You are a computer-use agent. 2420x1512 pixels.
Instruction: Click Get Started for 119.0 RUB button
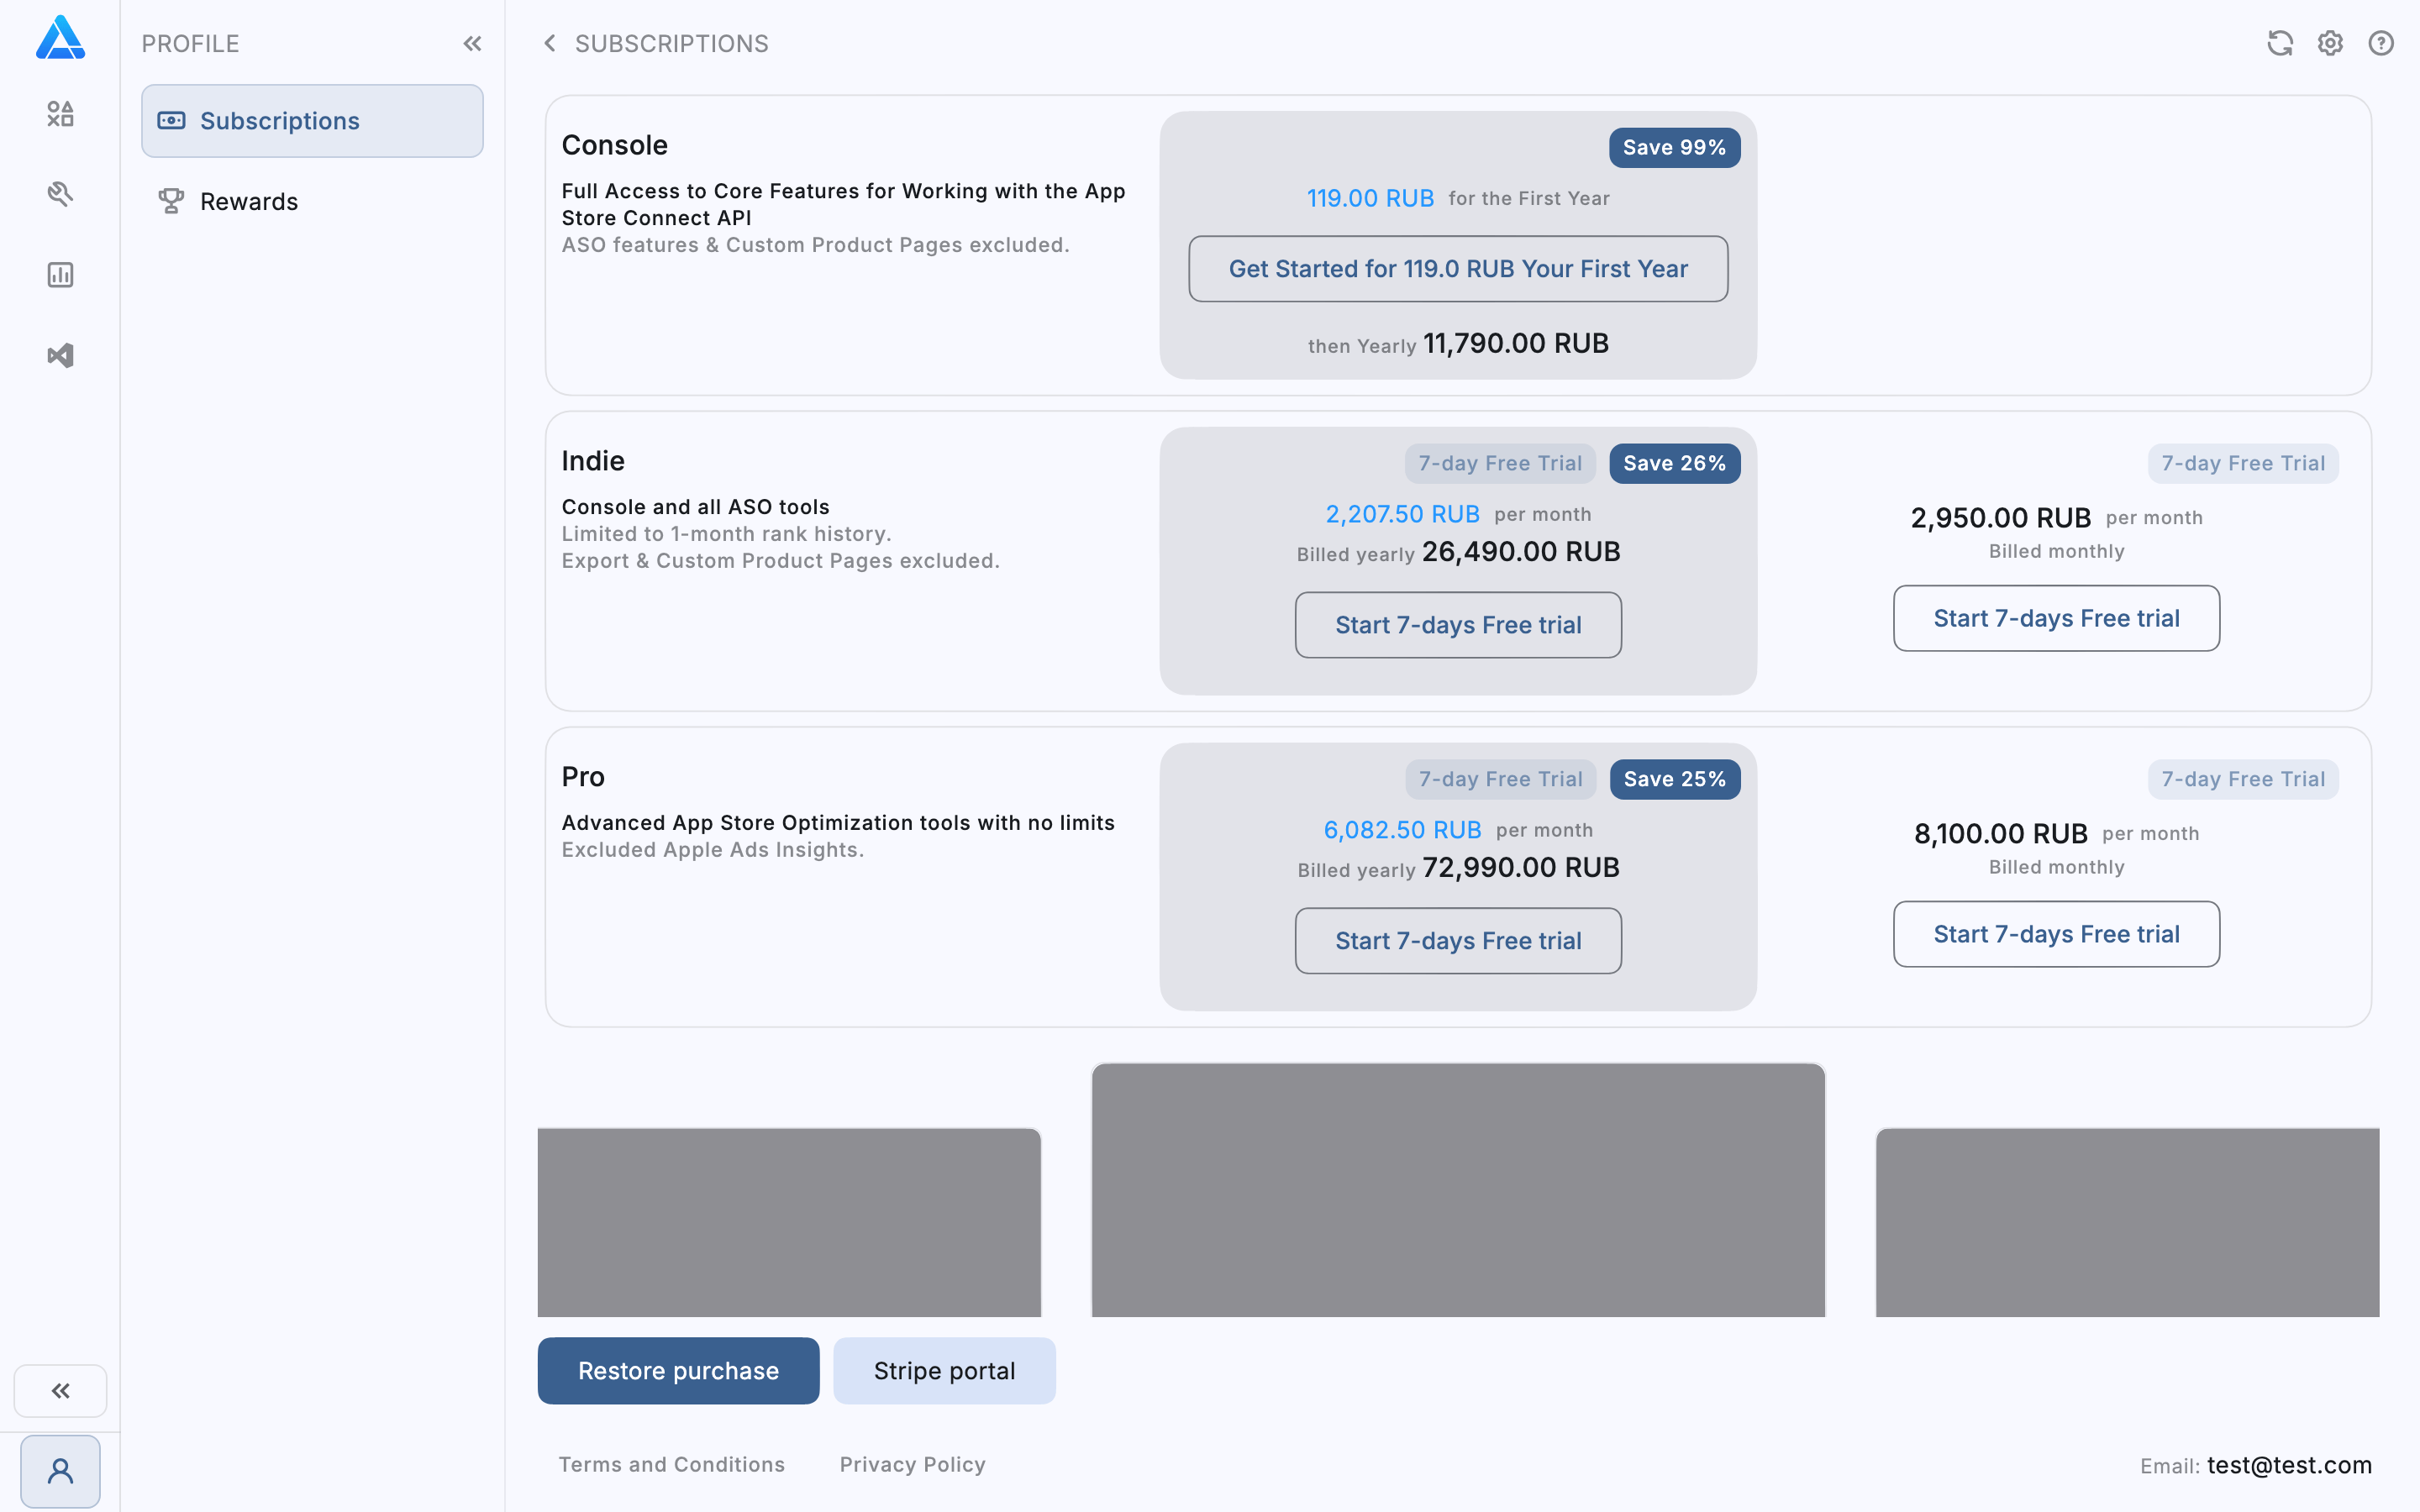pyautogui.click(x=1458, y=269)
